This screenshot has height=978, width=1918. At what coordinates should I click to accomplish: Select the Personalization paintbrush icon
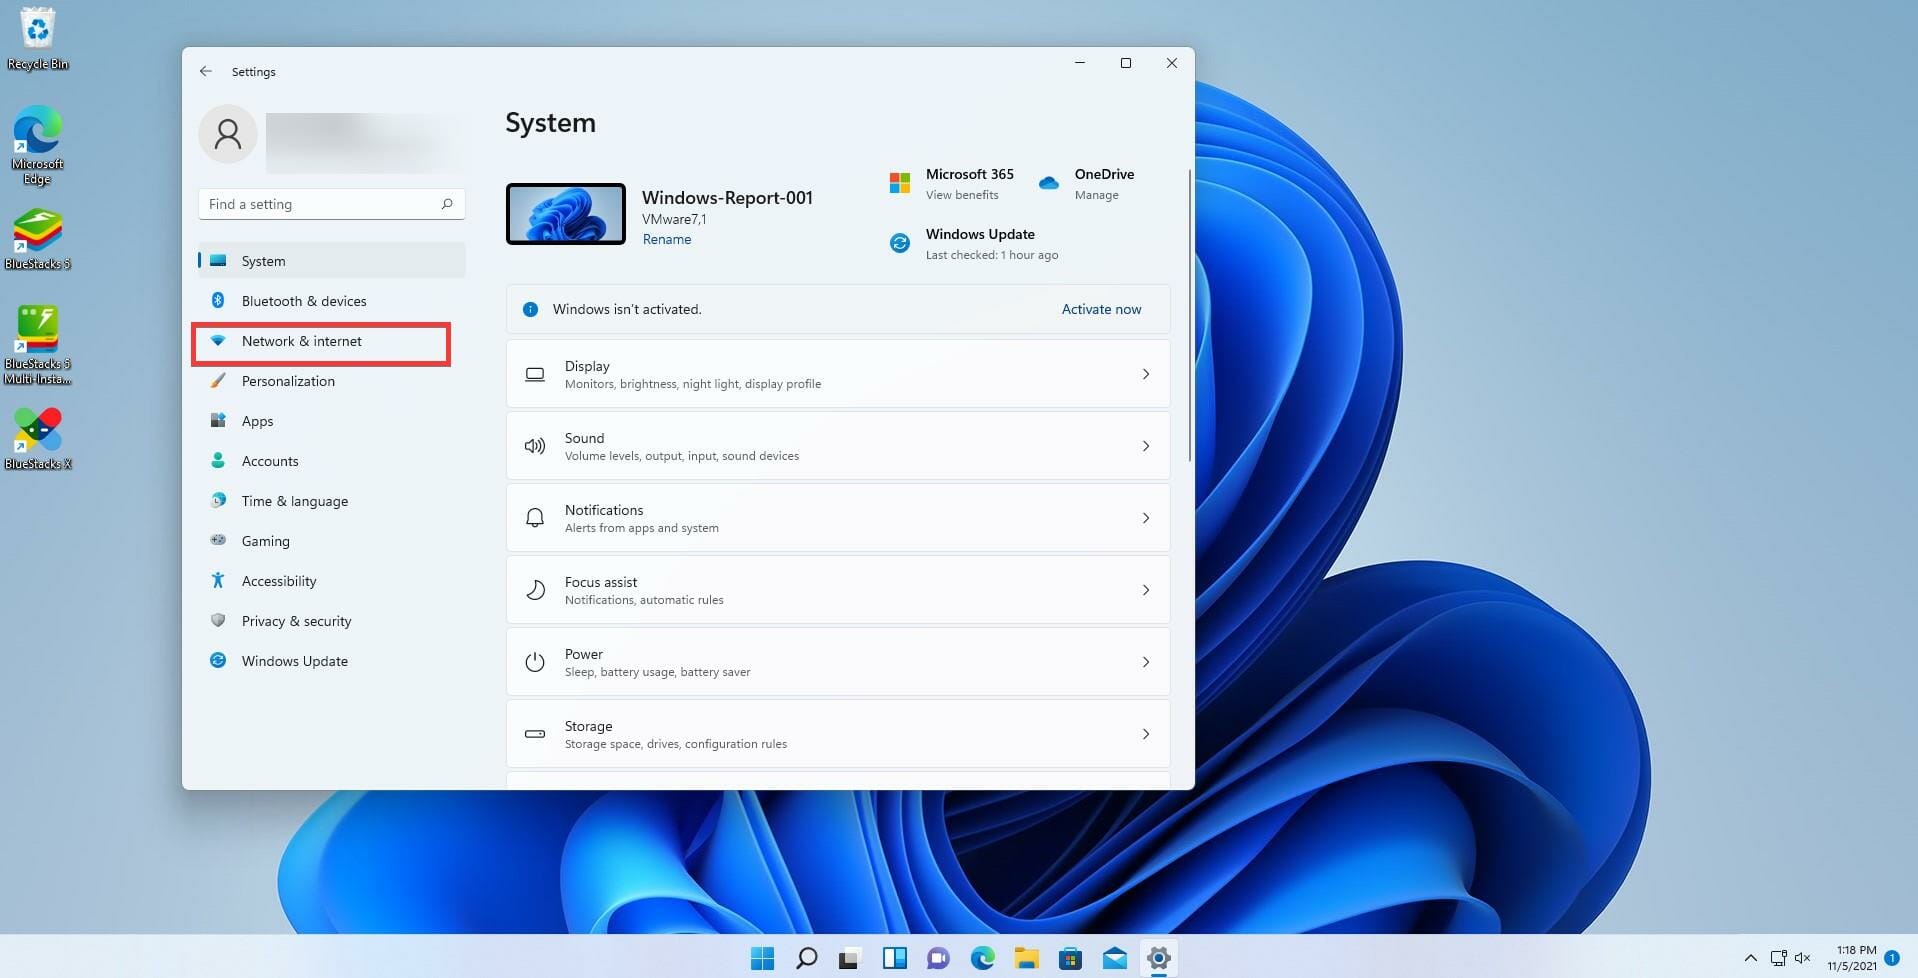[x=218, y=381]
